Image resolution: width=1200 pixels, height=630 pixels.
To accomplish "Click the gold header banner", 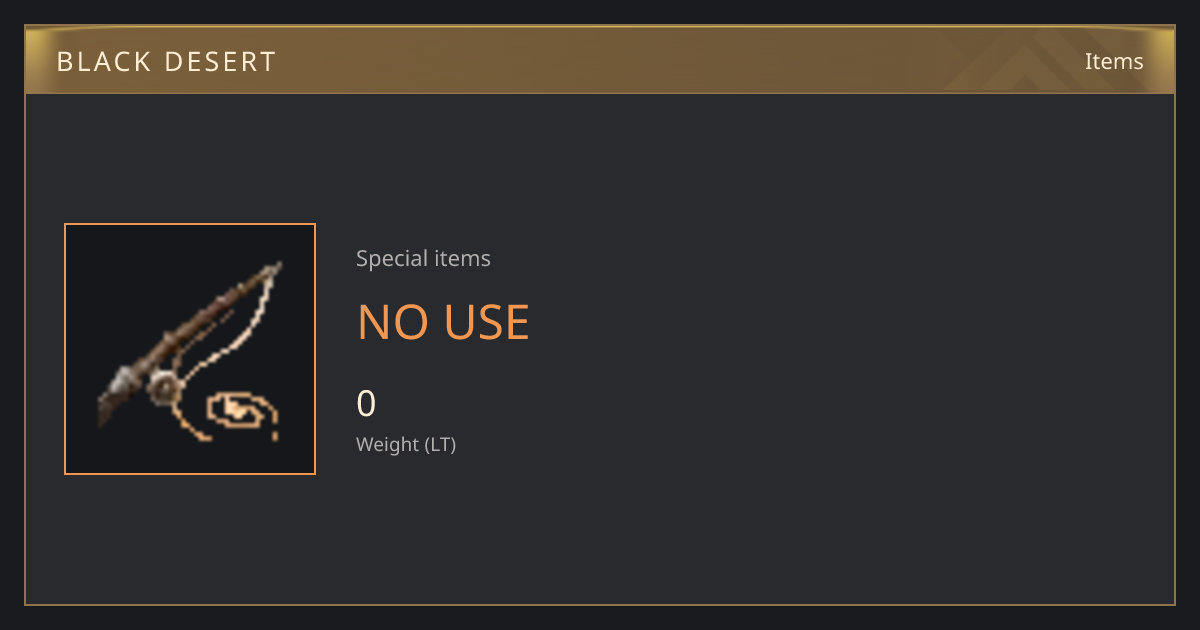I will 600,60.
